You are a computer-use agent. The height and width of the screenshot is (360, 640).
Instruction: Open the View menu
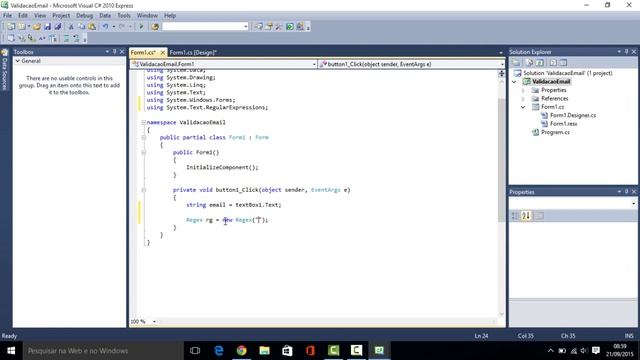click(40, 16)
